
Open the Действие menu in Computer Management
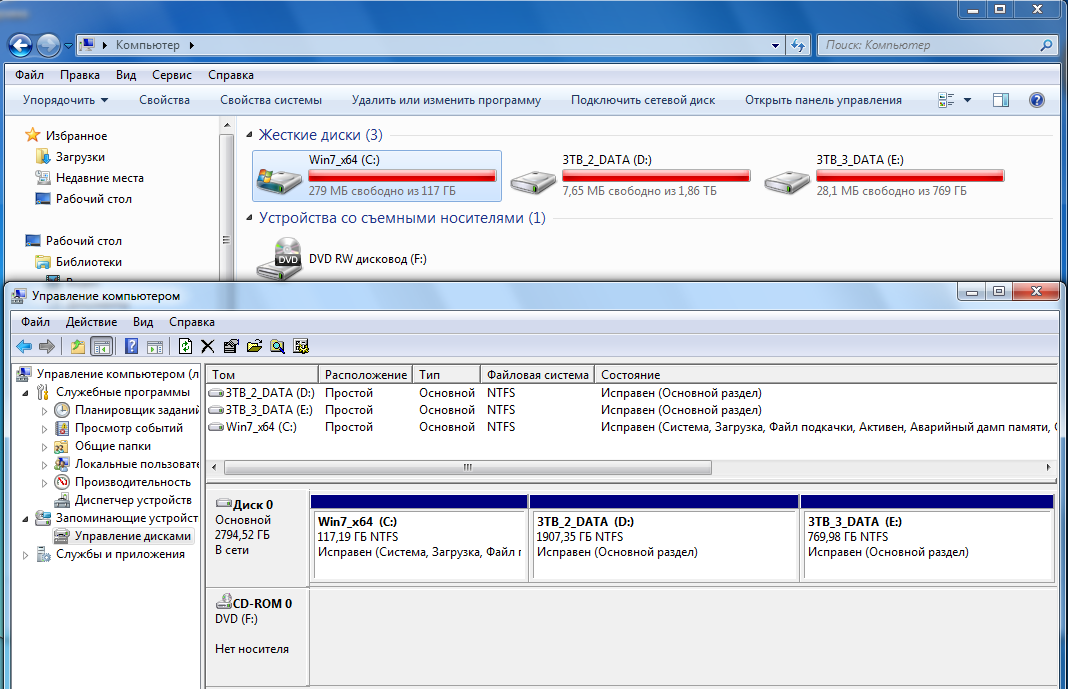[91, 322]
